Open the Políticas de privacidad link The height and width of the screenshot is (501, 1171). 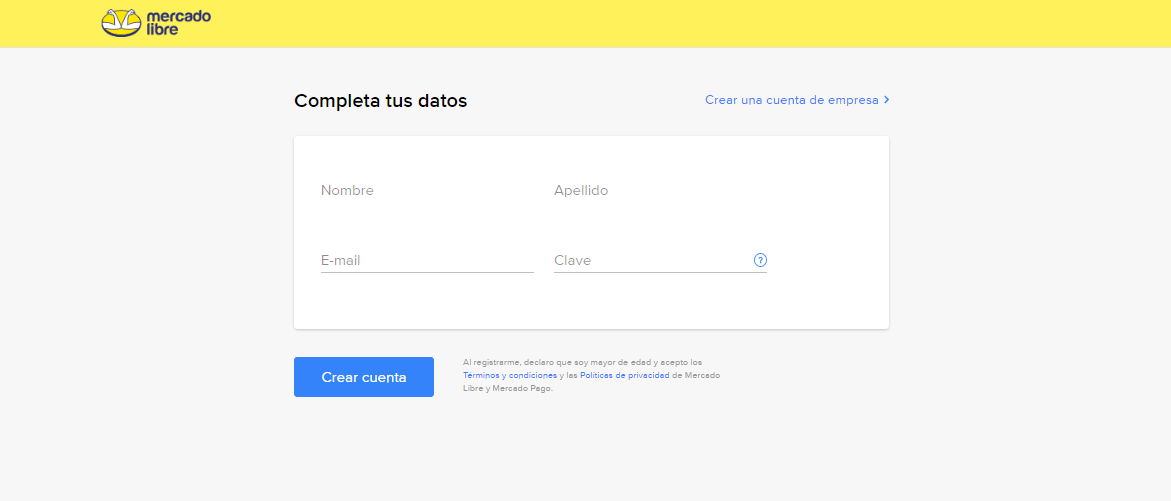click(624, 375)
